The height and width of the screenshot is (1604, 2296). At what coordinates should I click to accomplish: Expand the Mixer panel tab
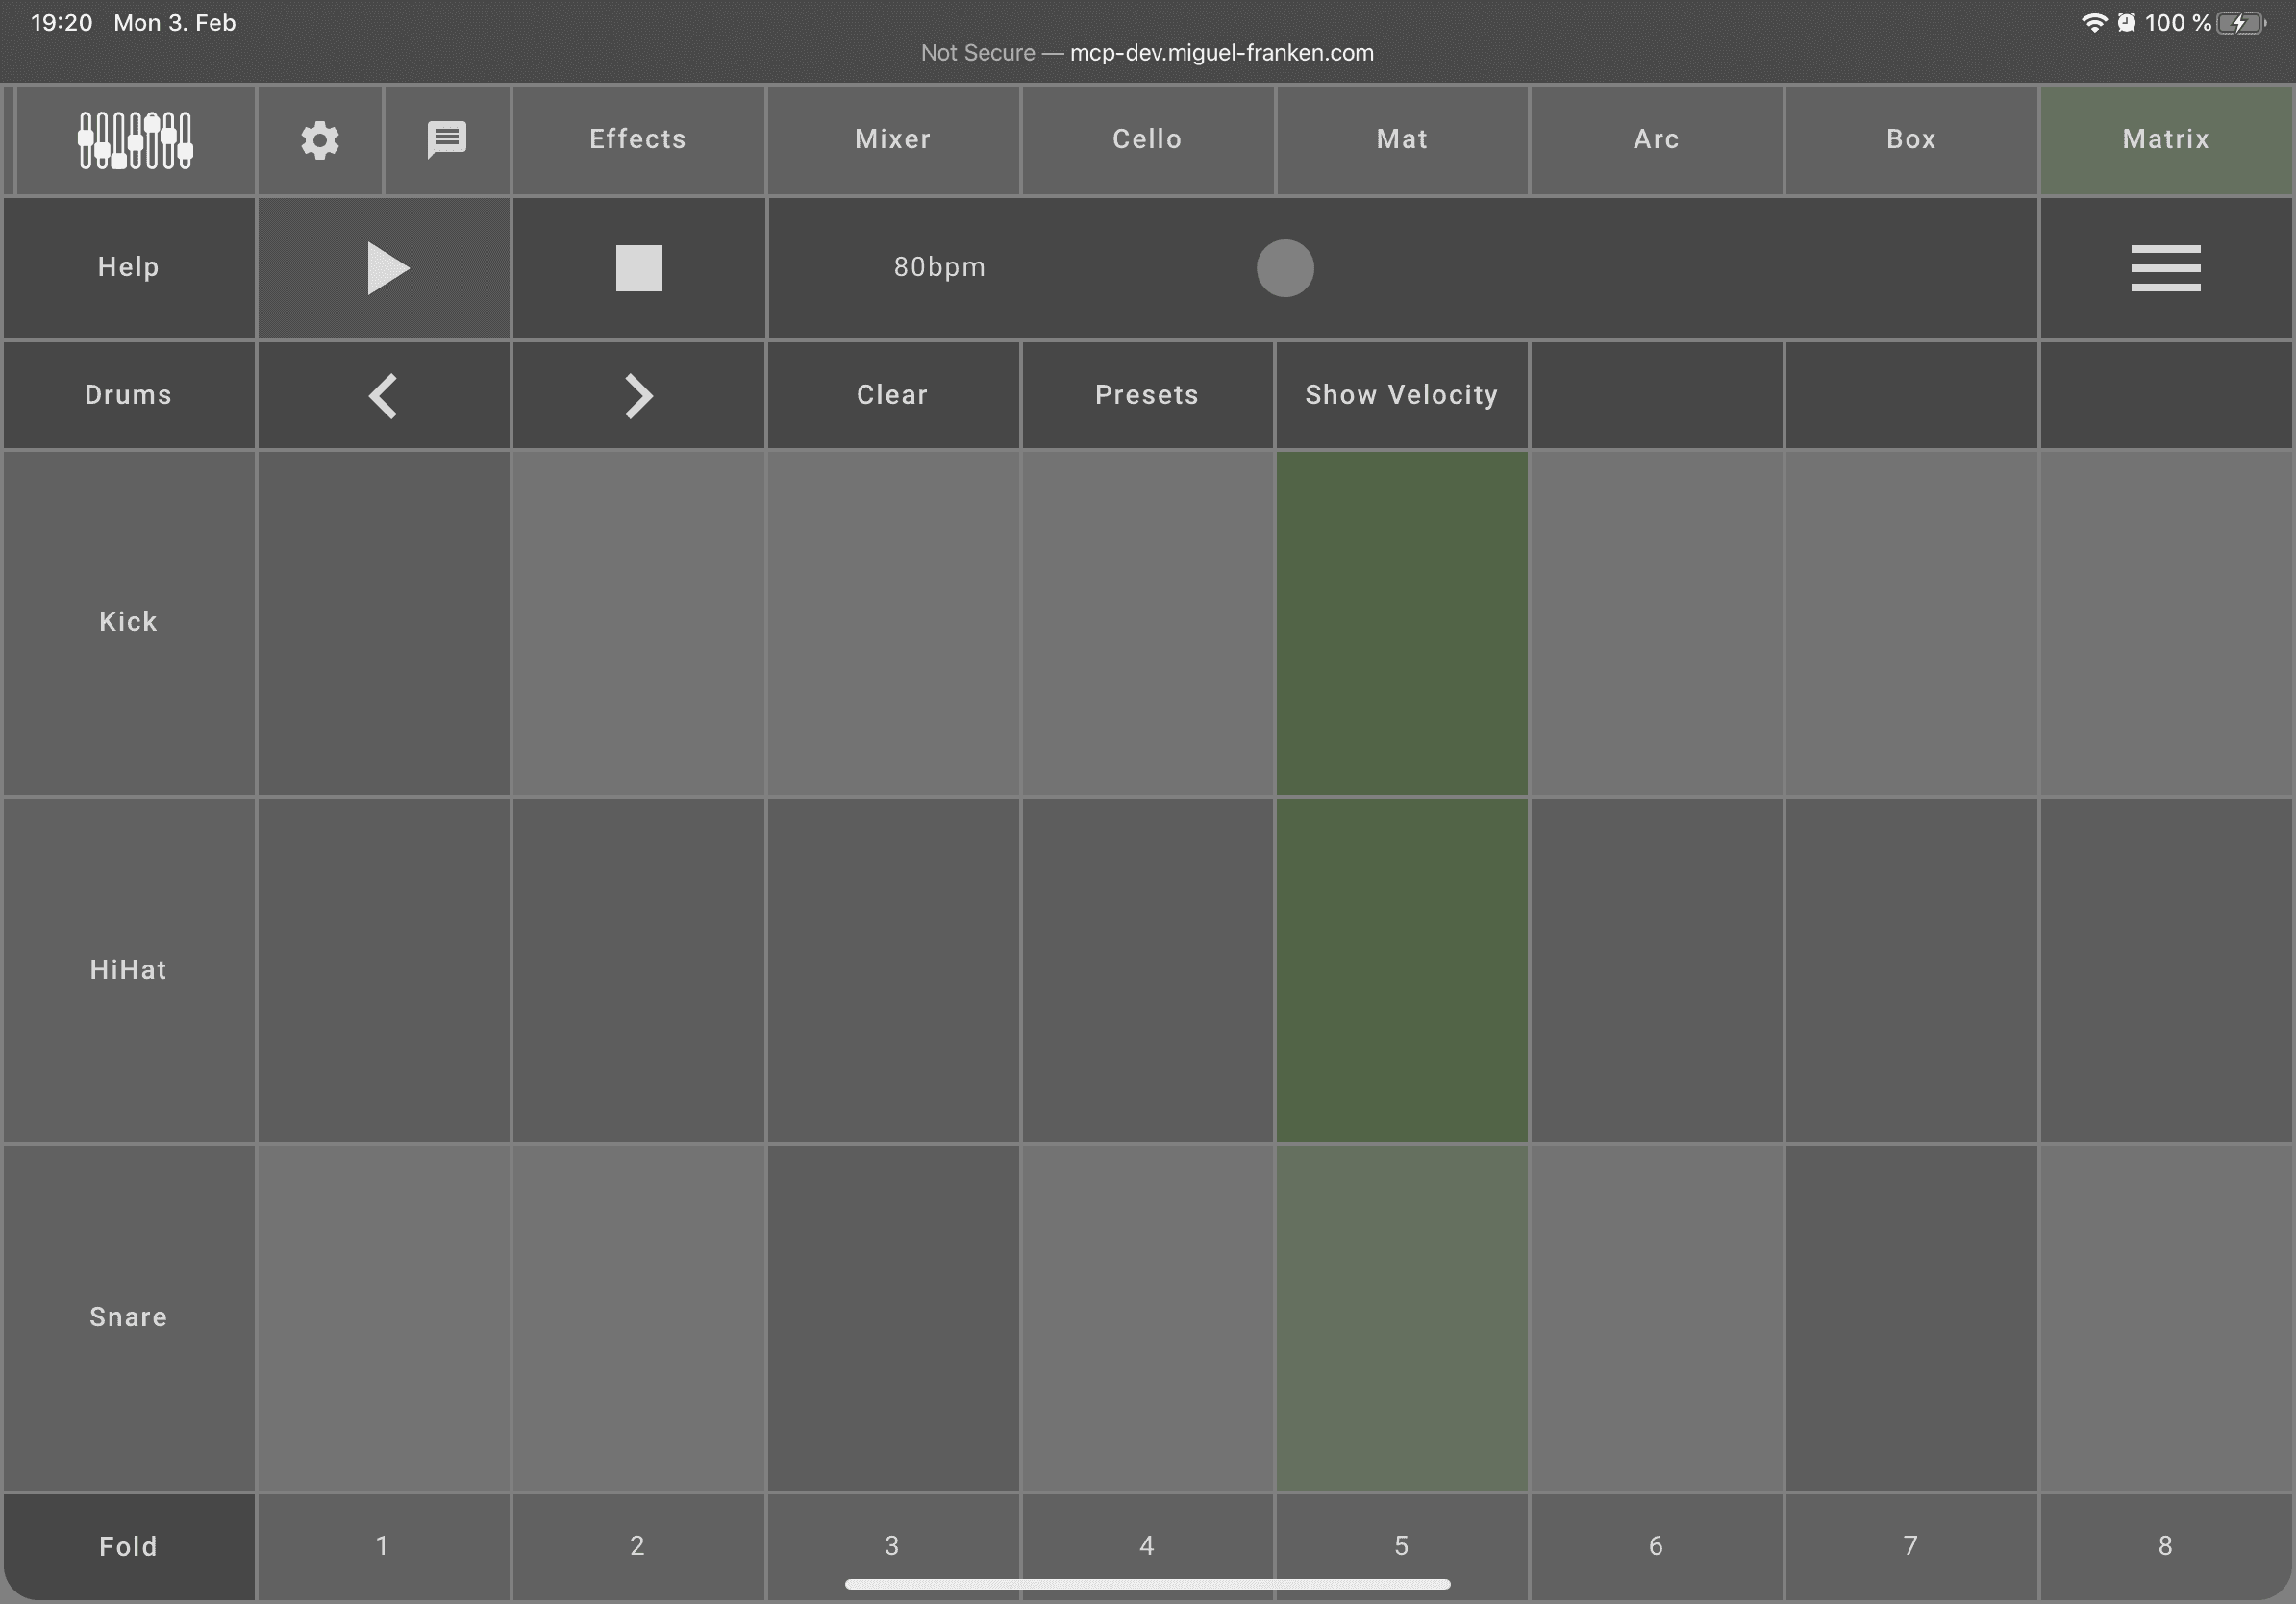pos(893,138)
